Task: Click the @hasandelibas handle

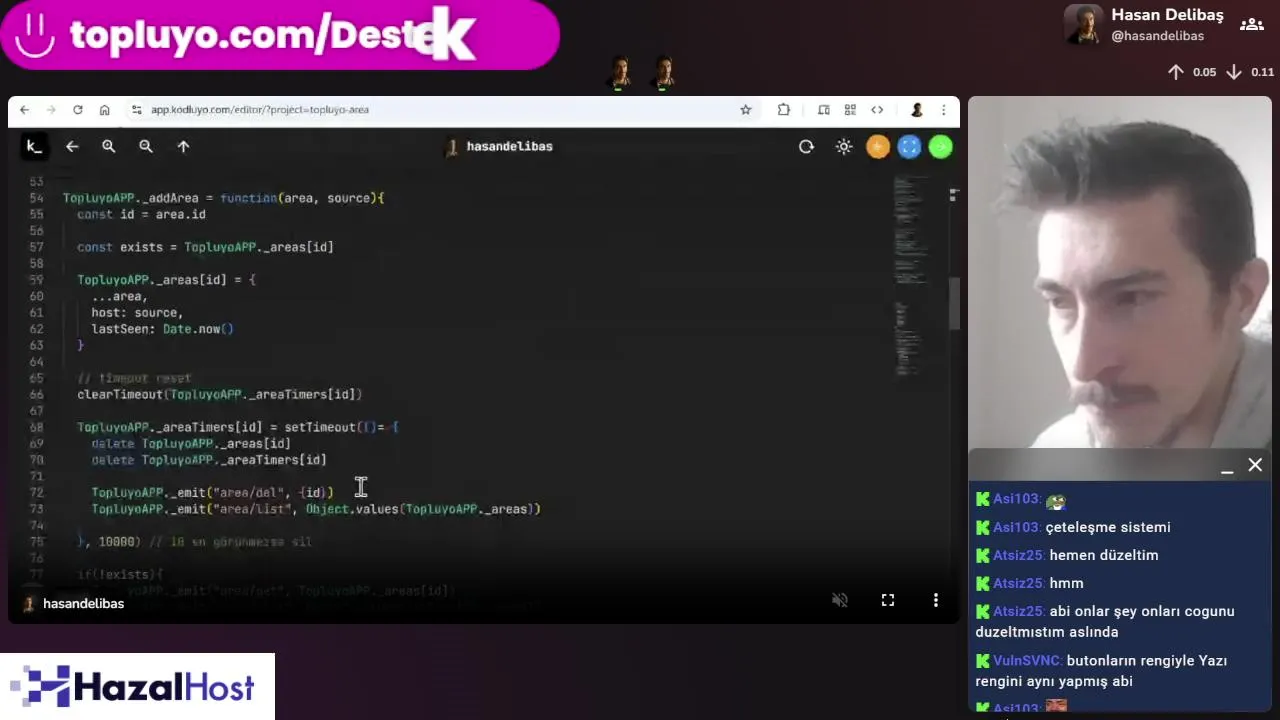Action: (1157, 36)
